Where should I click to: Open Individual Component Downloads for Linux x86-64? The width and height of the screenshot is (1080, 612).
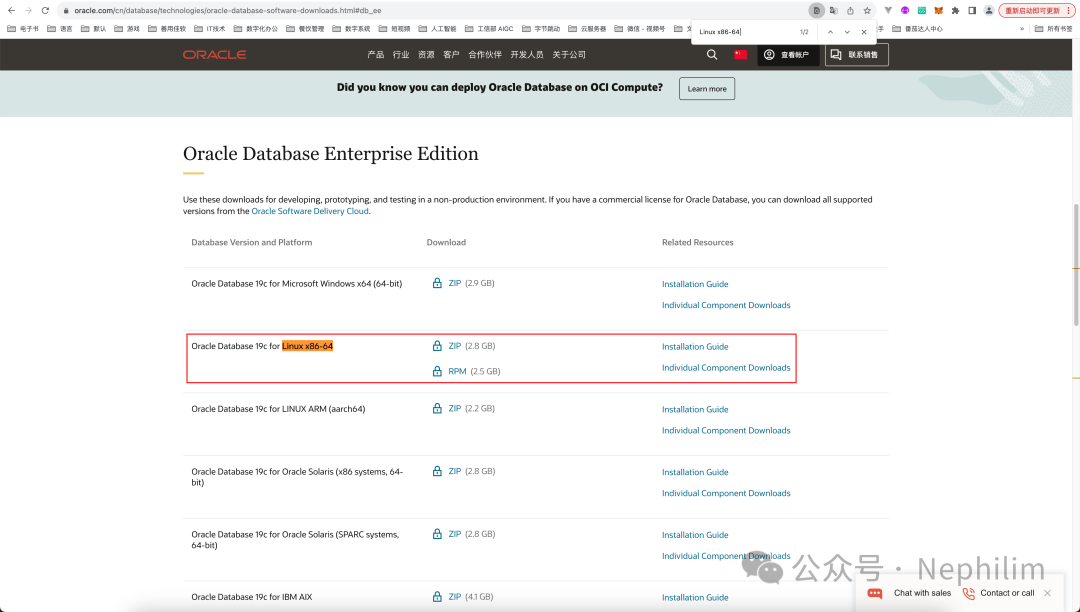(726, 368)
